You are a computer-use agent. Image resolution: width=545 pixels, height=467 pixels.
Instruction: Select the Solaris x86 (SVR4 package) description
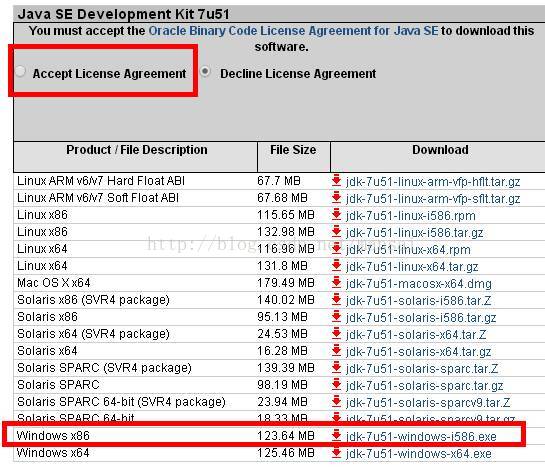tap(93, 300)
